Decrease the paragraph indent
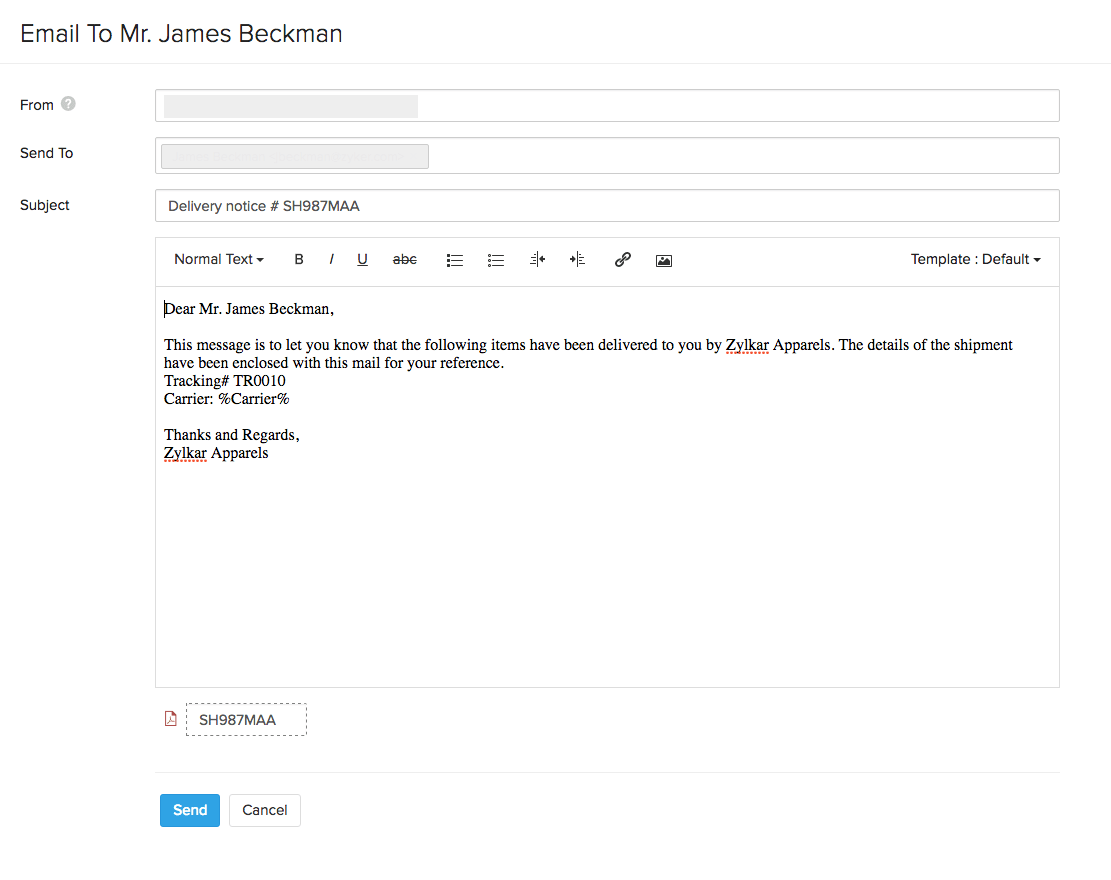Image resolution: width=1111 pixels, height=880 pixels. 537,260
